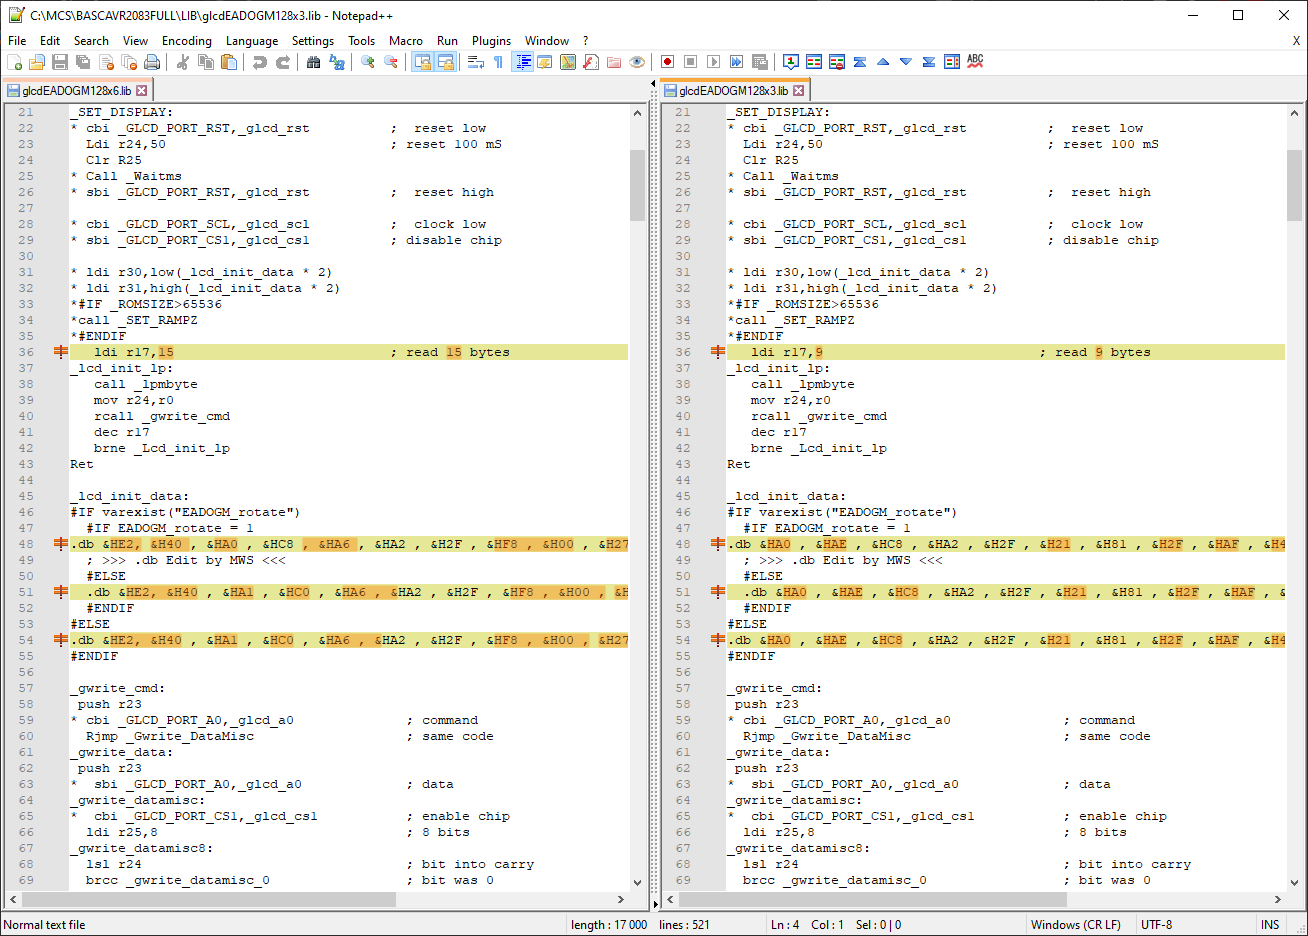Click the Save recorded macro icon

pyautogui.click(x=759, y=62)
